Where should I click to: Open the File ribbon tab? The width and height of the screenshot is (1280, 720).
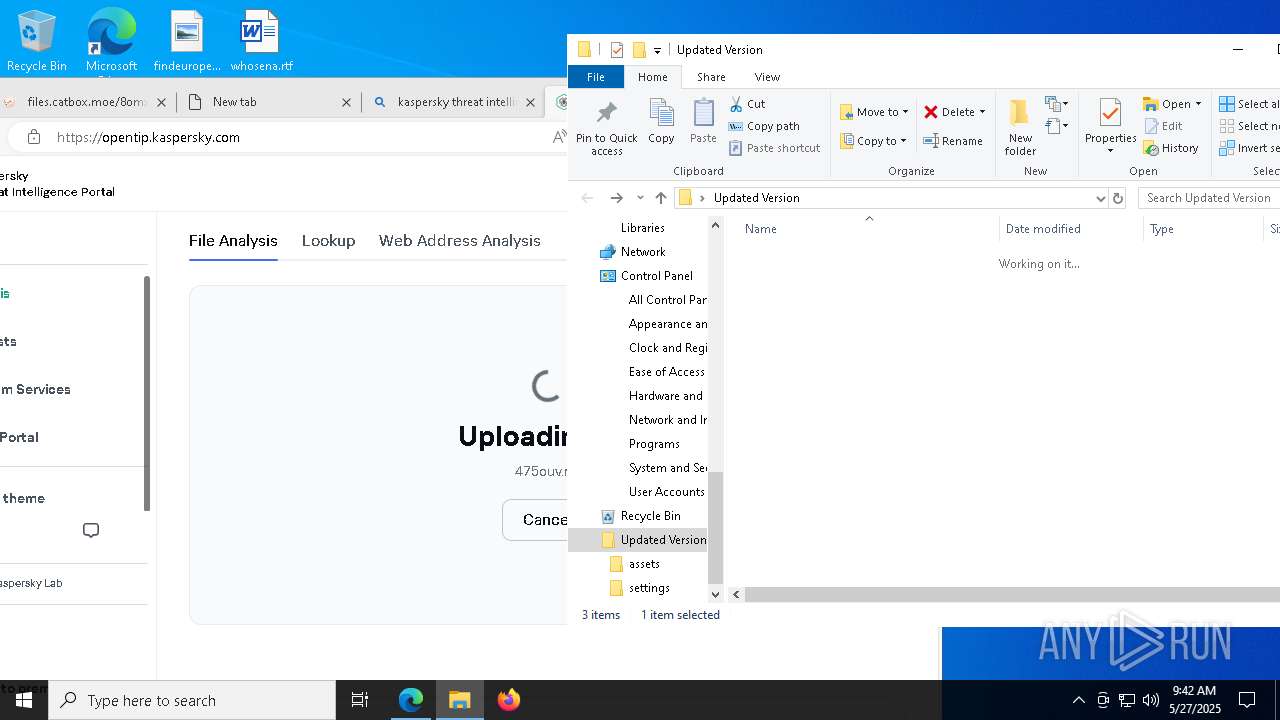coord(596,77)
